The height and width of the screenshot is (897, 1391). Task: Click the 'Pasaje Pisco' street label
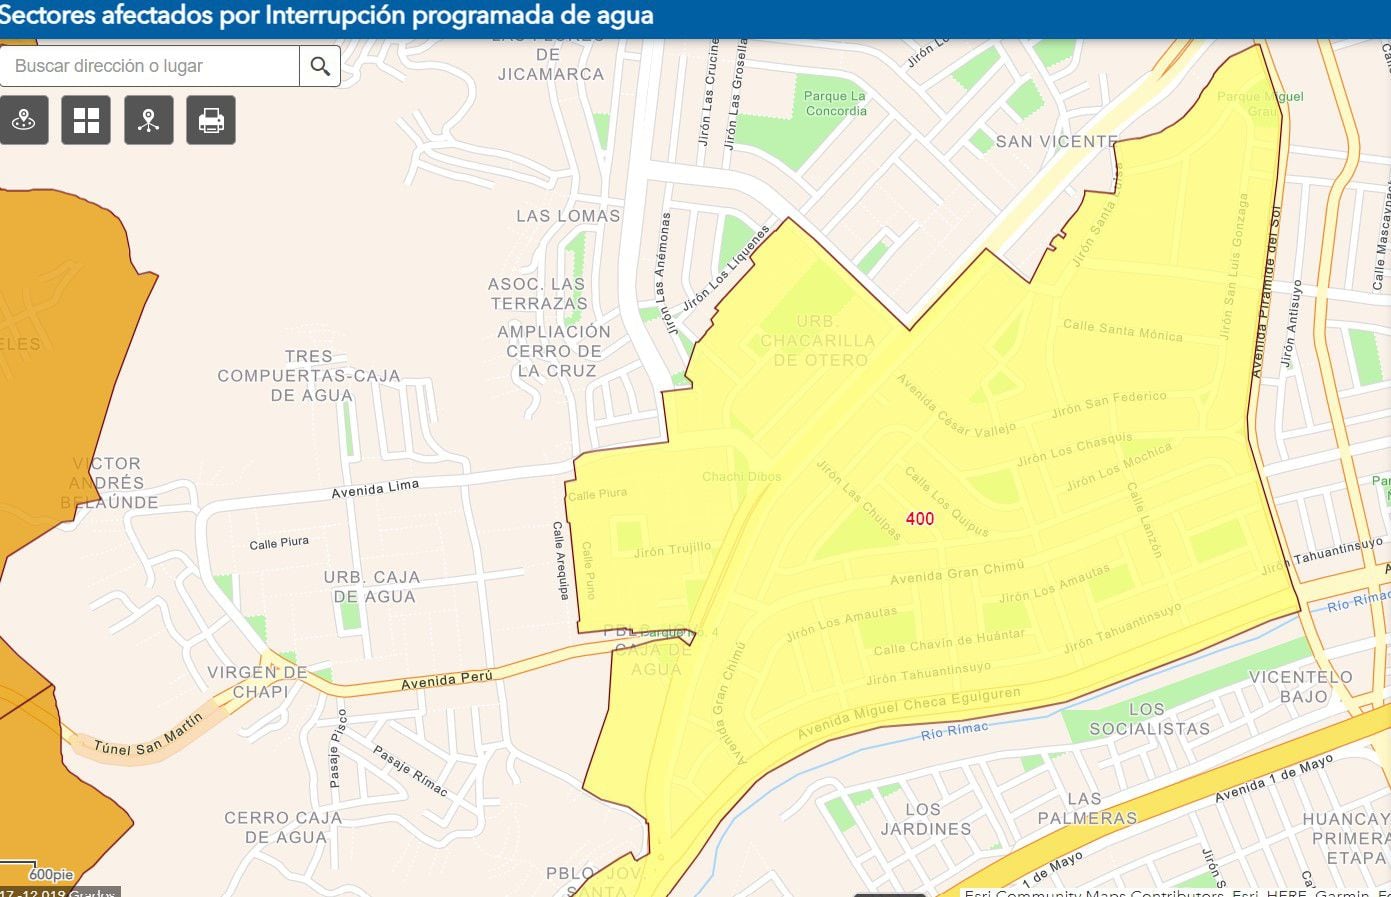[337, 748]
